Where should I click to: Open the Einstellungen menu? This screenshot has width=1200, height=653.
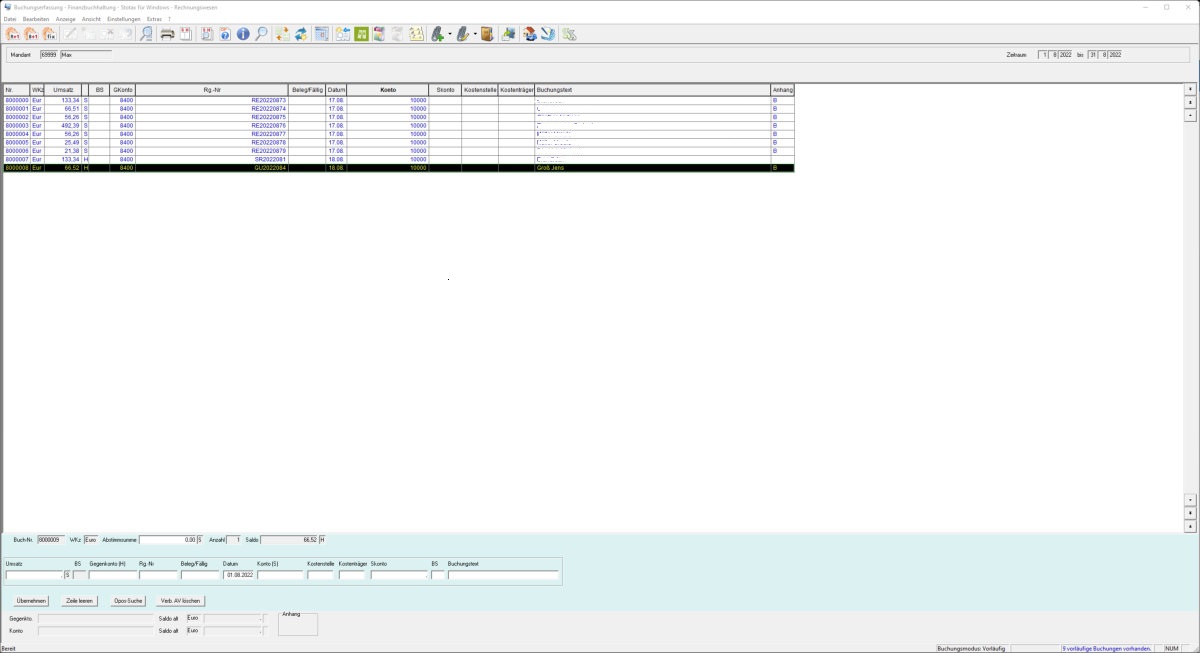123,19
